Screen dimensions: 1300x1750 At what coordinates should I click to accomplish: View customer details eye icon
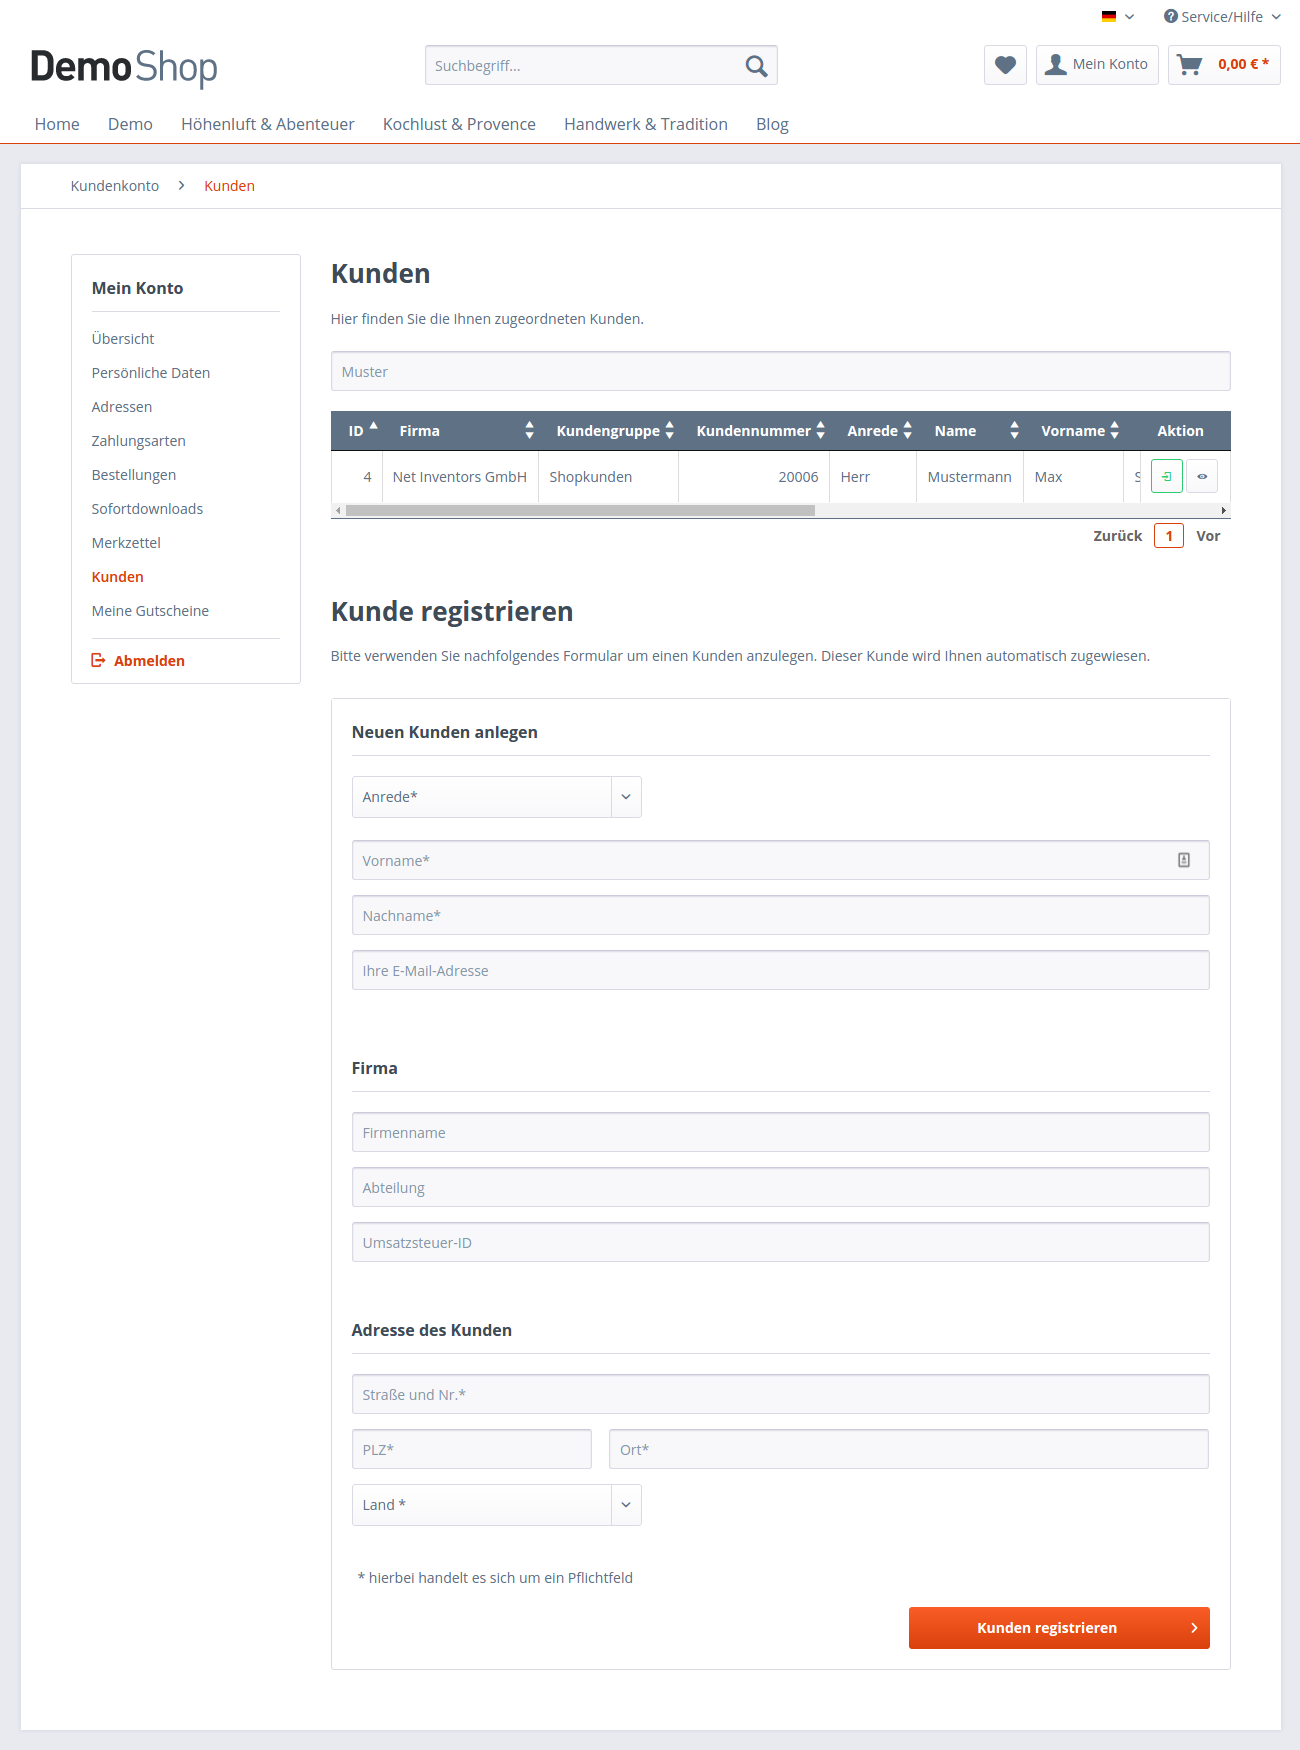(x=1202, y=476)
